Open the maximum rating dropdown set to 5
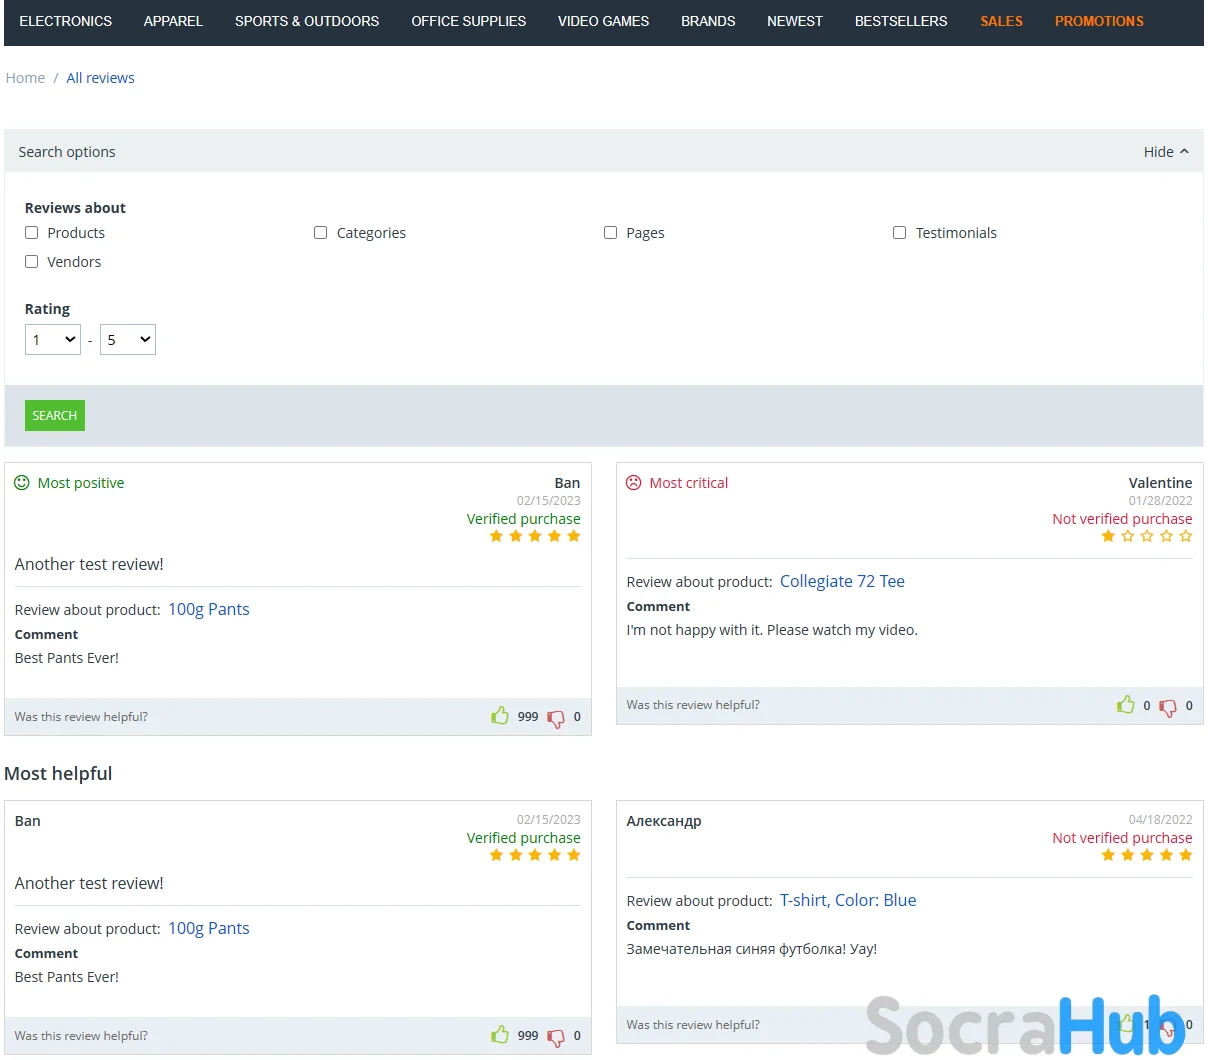Image resolution: width=1208 pixels, height=1060 pixels. 128,339
